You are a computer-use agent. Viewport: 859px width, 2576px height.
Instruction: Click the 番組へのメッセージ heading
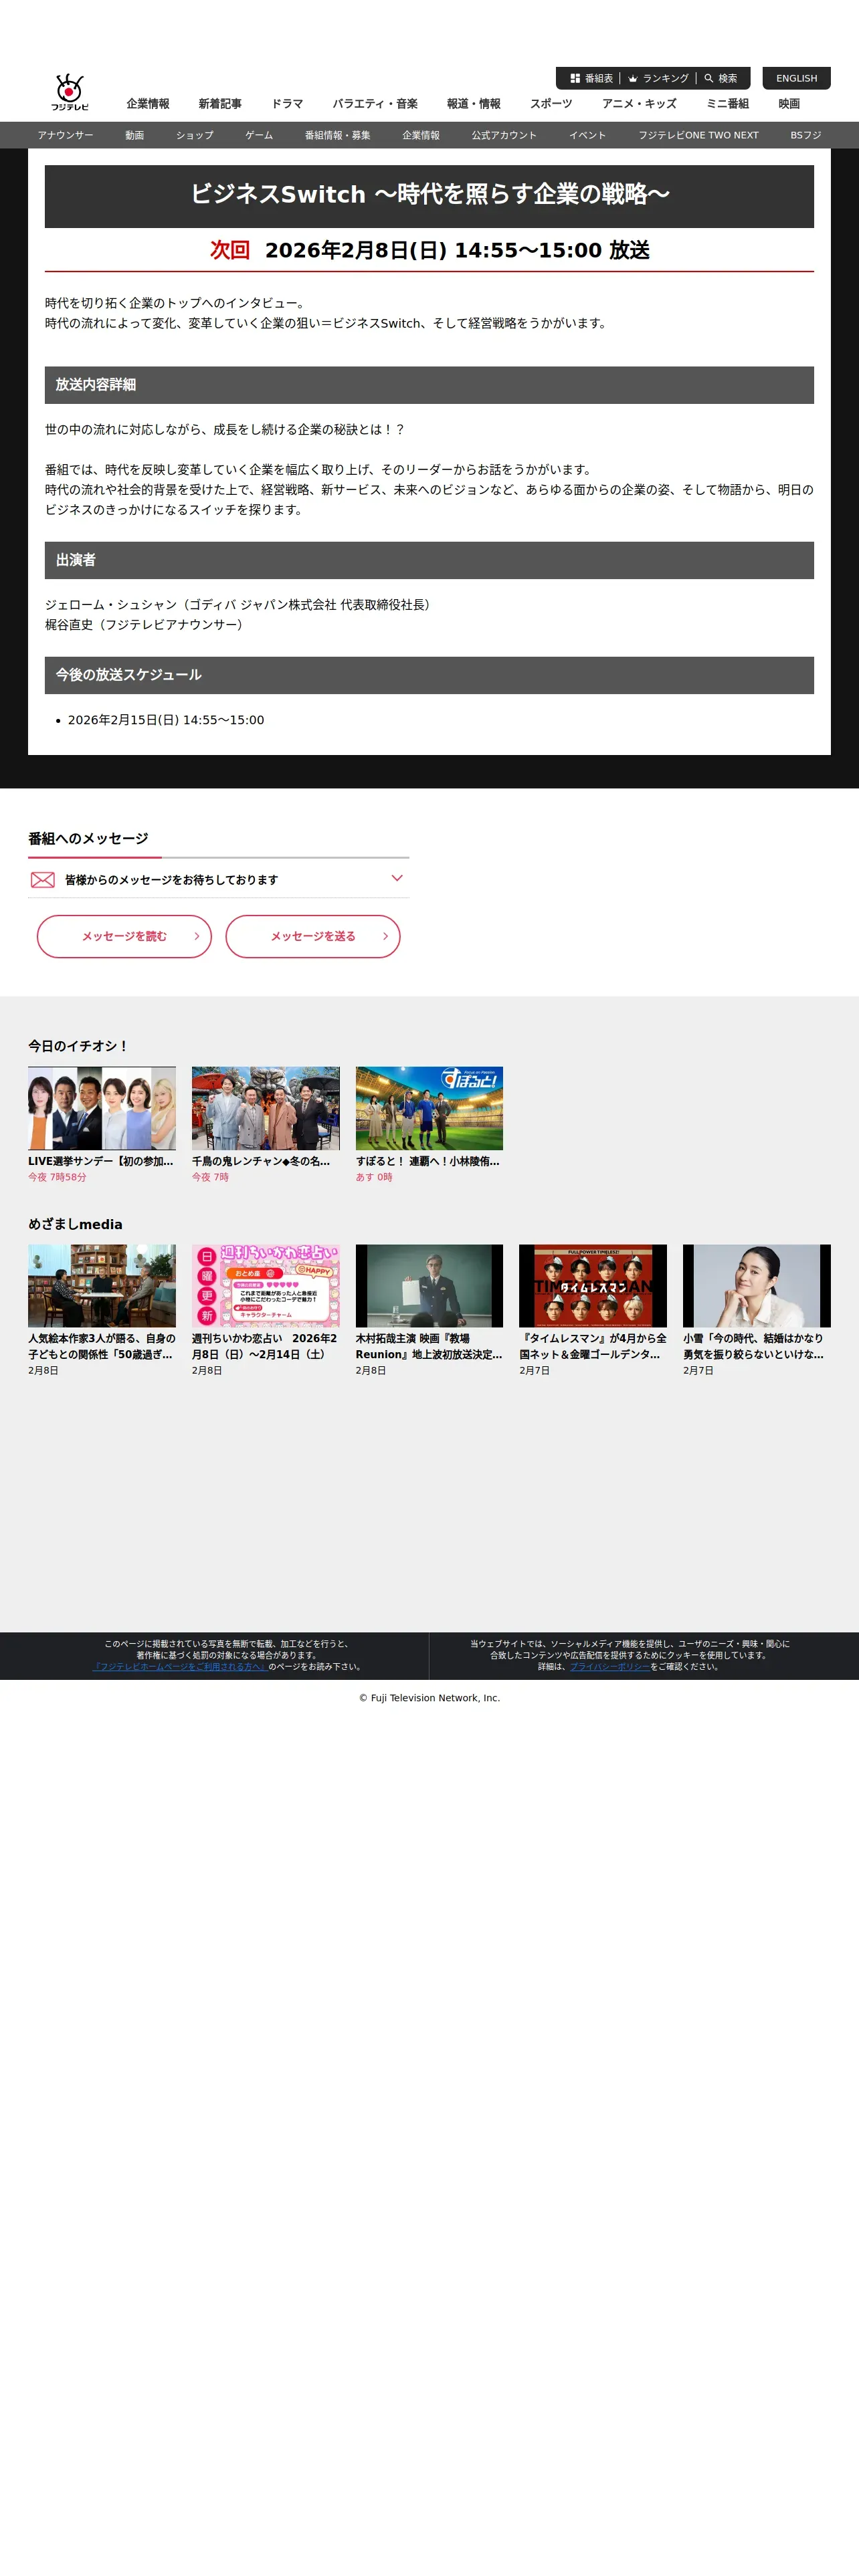88,839
